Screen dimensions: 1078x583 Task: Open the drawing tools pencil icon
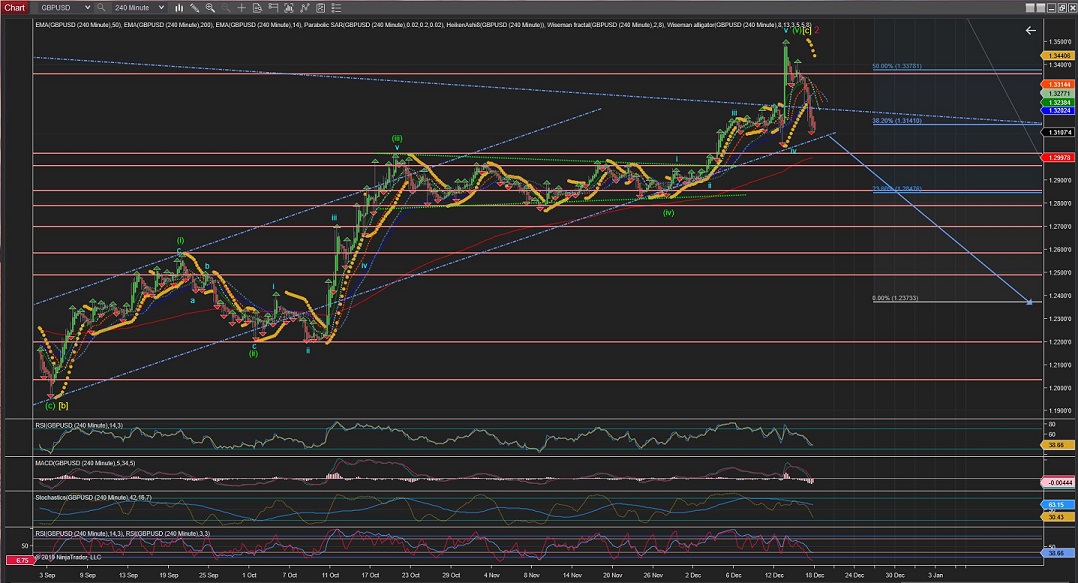tap(195, 8)
